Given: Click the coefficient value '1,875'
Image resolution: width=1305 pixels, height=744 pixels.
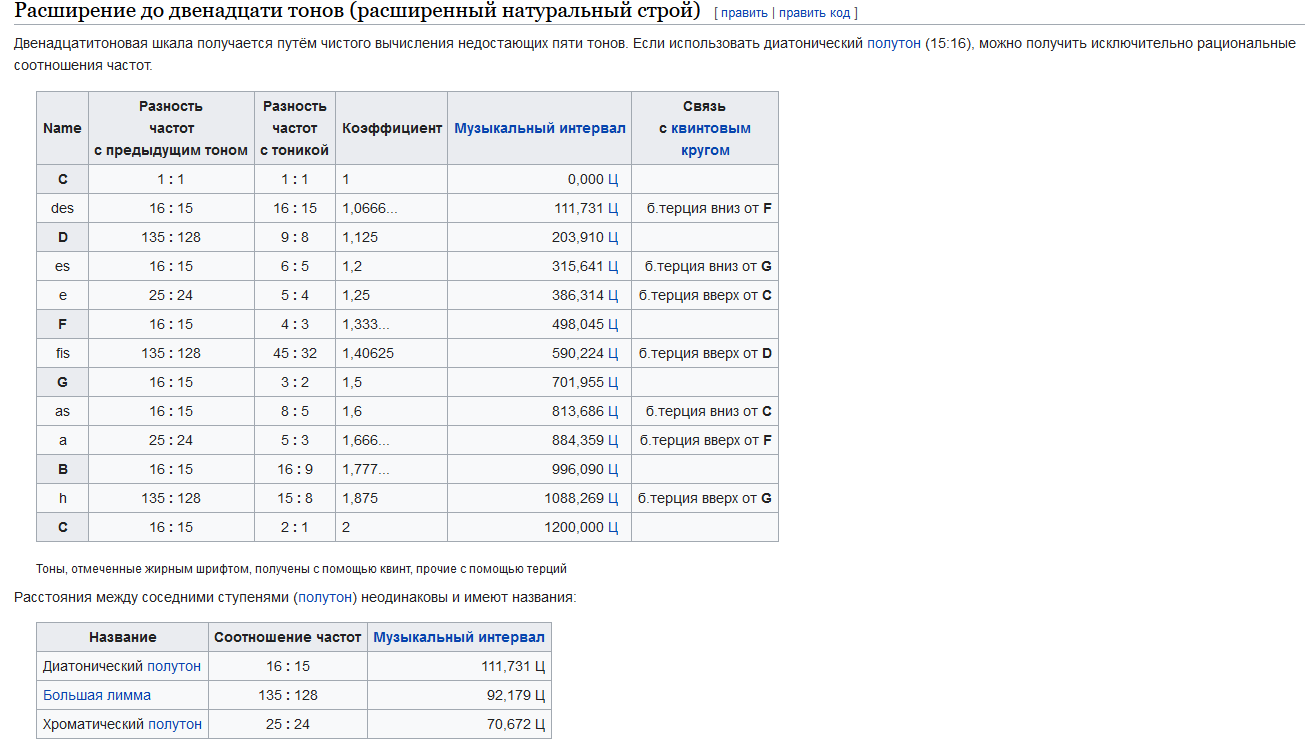Looking at the screenshot, I should [x=360, y=498].
